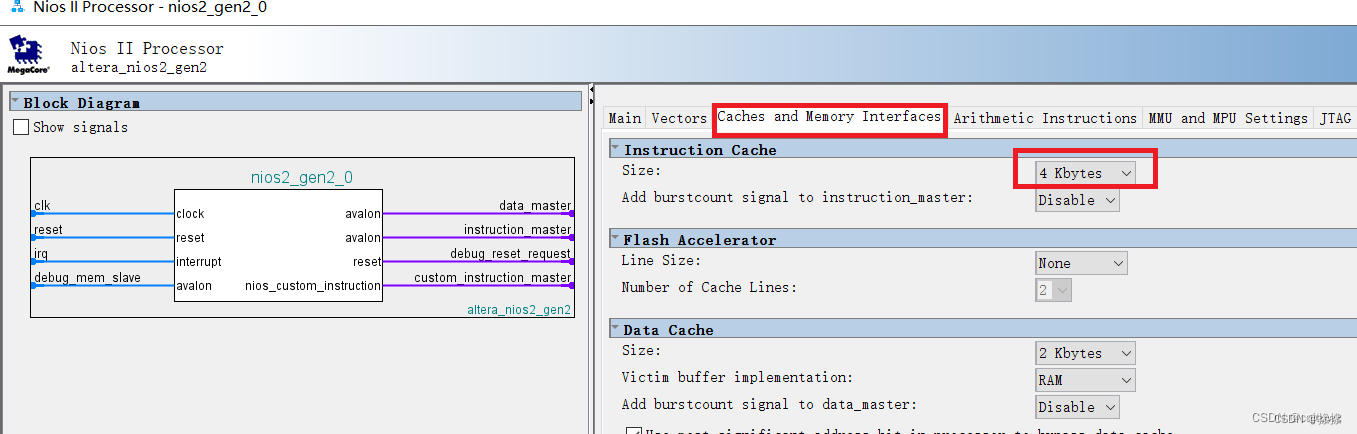The image size is (1357, 434).
Task: Click the interrupt port label
Action: point(199,262)
